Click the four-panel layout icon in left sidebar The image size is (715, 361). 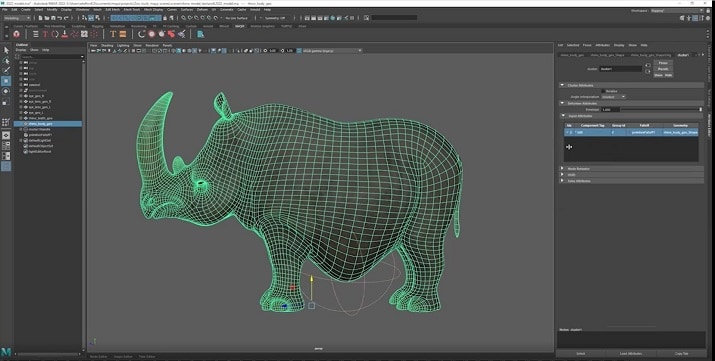pos(6,146)
